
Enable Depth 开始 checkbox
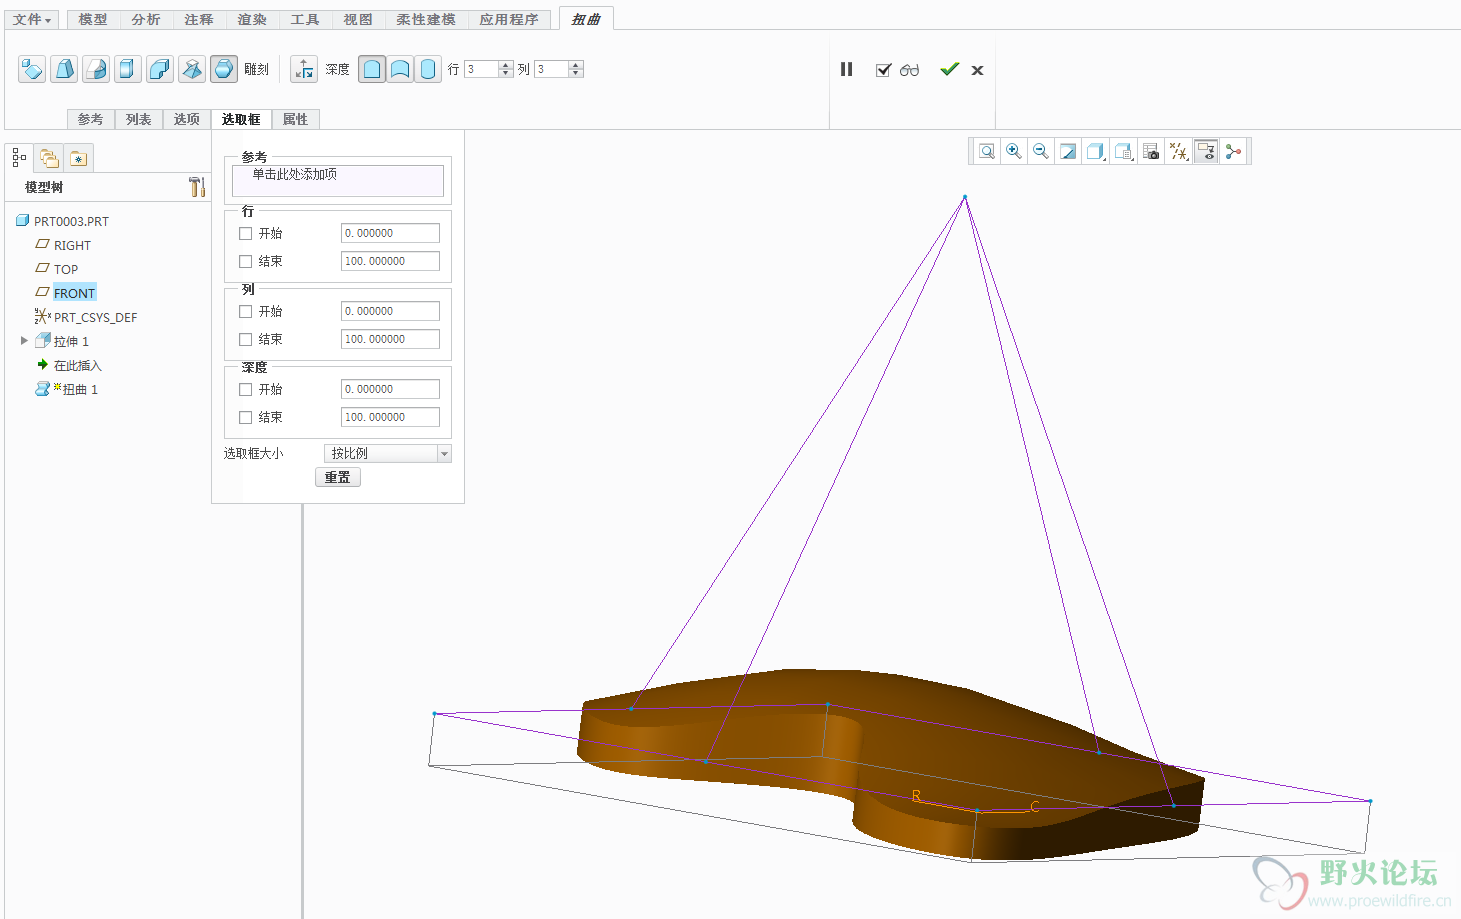tap(245, 389)
